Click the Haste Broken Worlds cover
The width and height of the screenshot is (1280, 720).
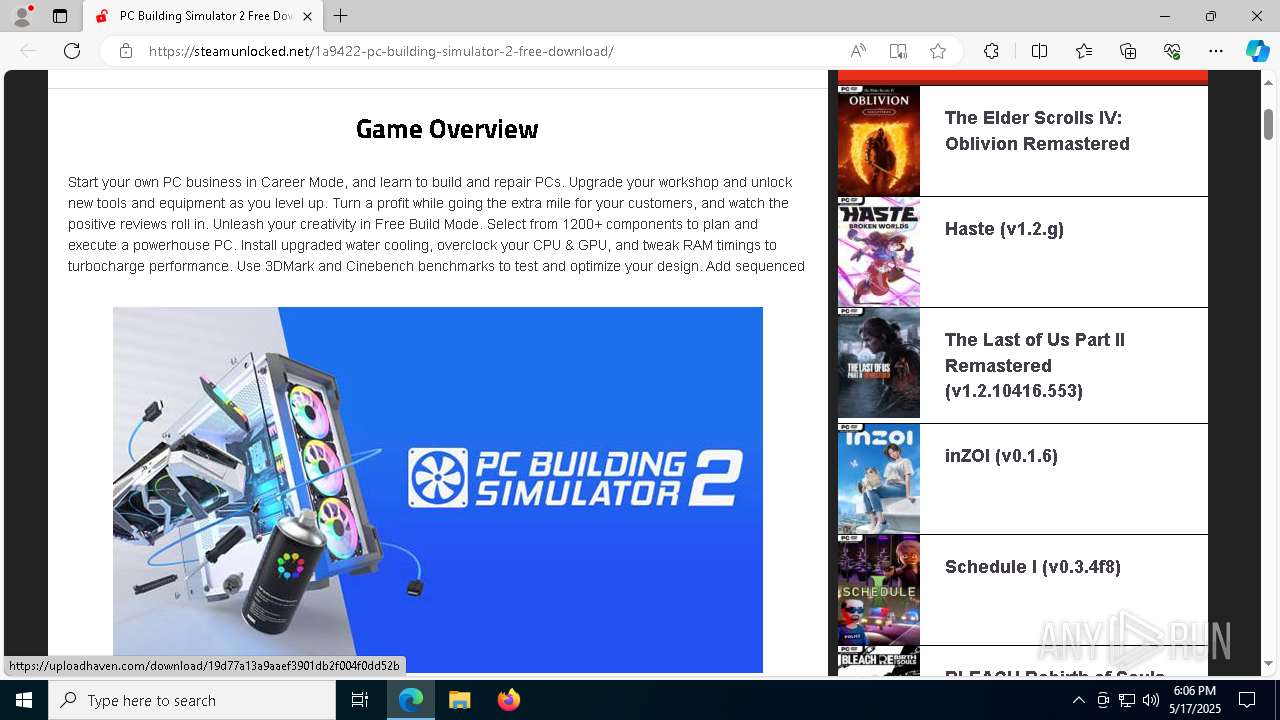click(x=878, y=252)
